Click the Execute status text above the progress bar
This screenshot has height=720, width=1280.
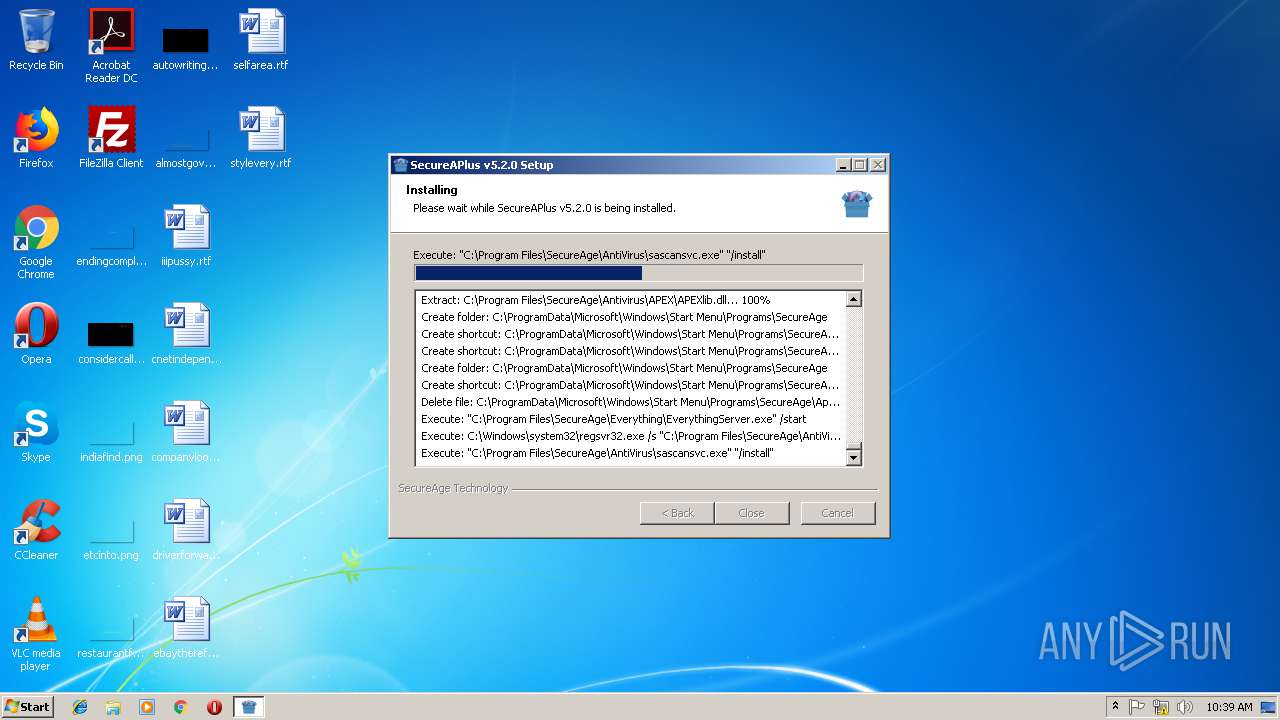pos(590,255)
